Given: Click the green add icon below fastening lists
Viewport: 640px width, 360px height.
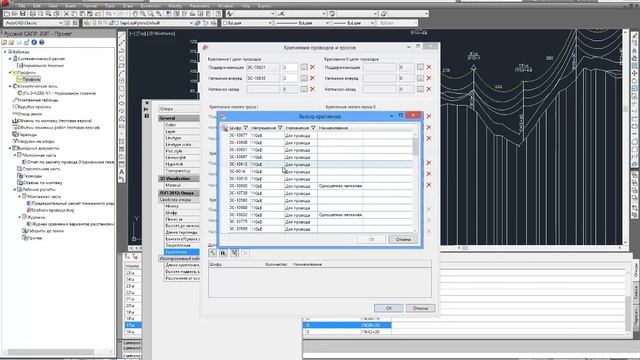Looking at the screenshot, I should 213,253.
